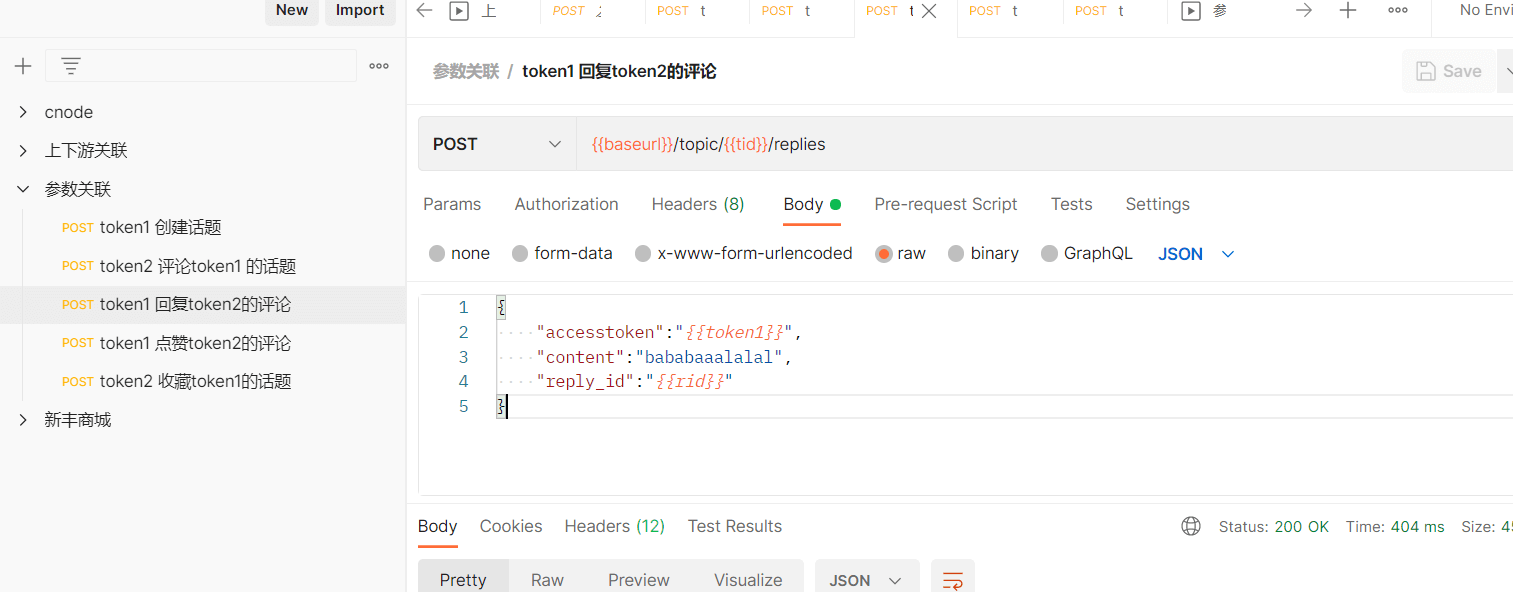
Task: Click the filter icon in the sidebar
Action: pos(70,66)
